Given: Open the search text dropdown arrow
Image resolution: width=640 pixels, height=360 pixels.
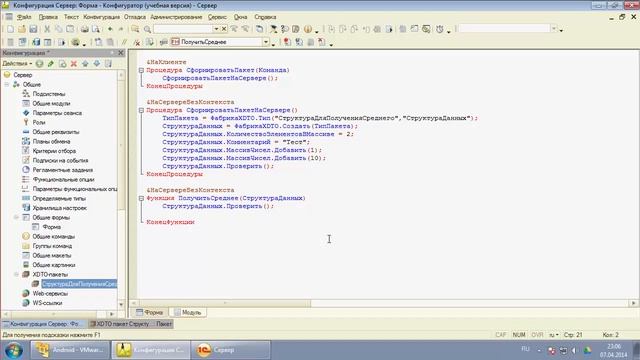Looking at the screenshot, I should (216, 29).
